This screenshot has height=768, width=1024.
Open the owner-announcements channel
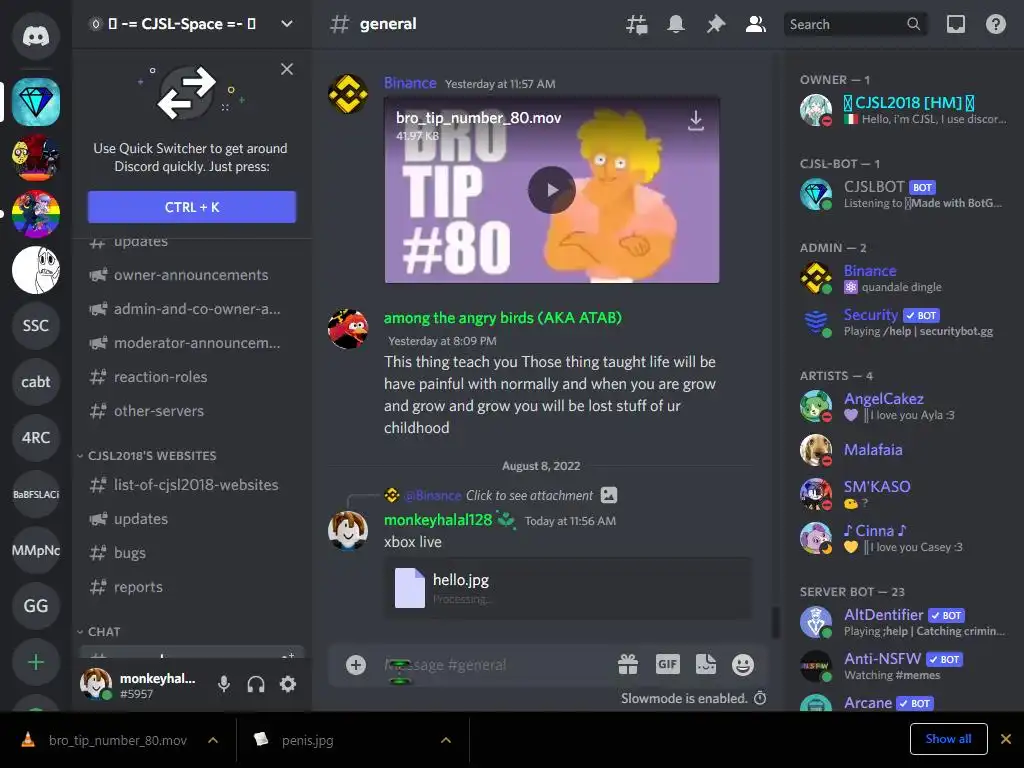(192, 275)
